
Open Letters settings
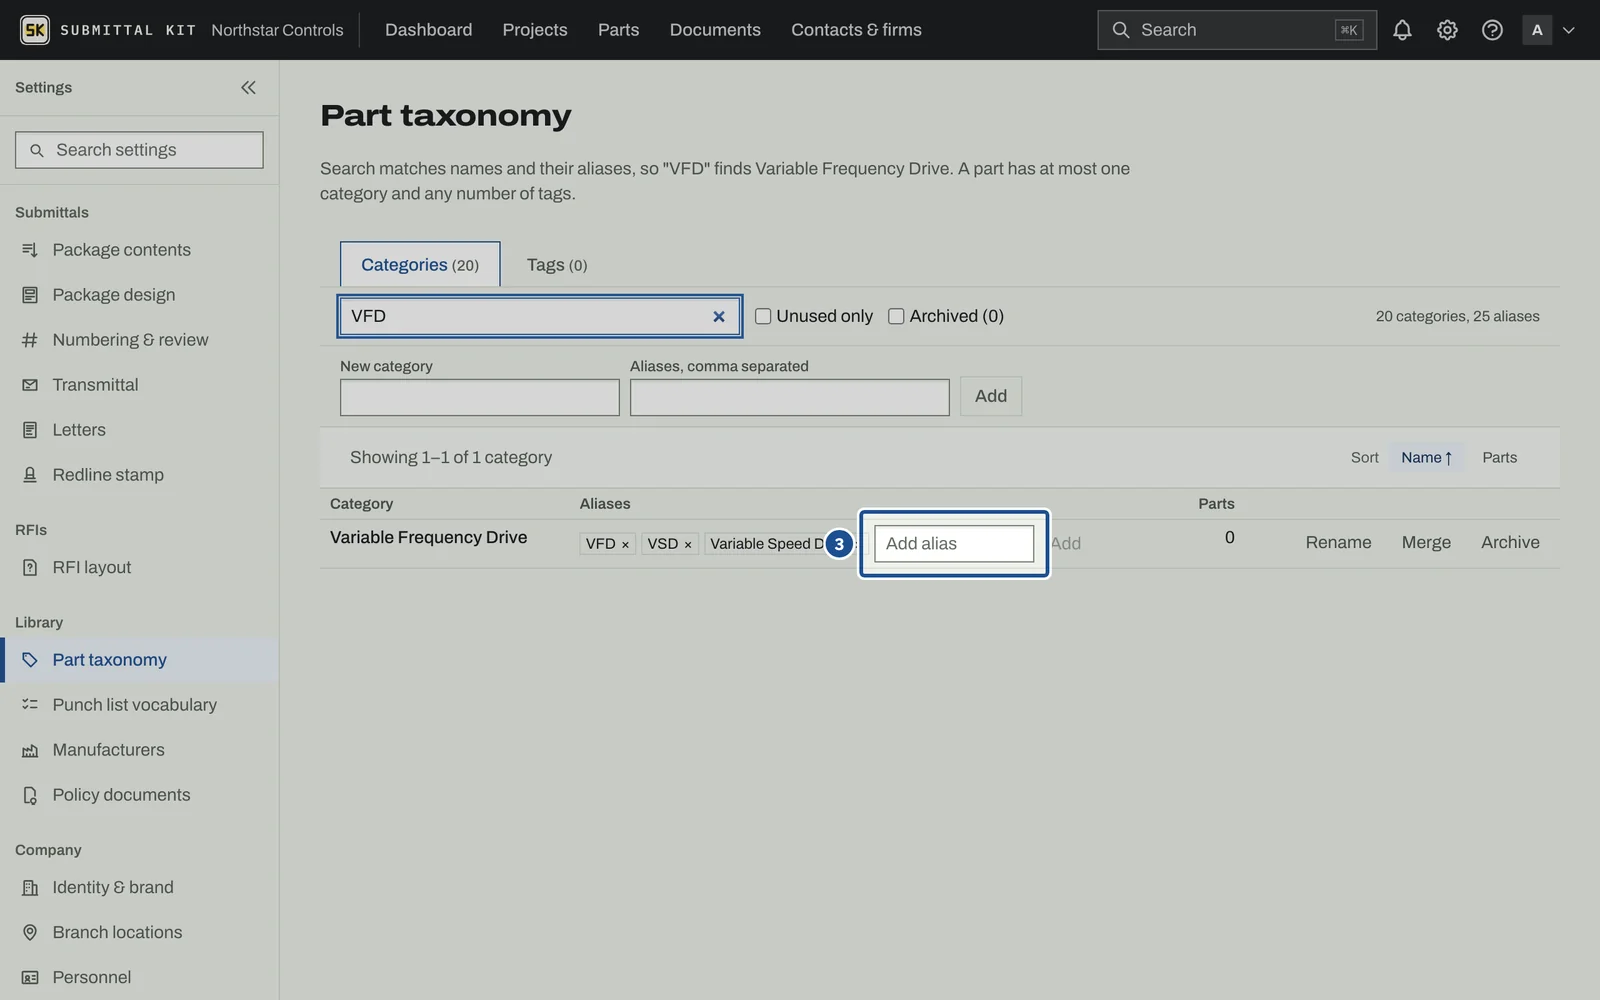[x=139, y=430]
